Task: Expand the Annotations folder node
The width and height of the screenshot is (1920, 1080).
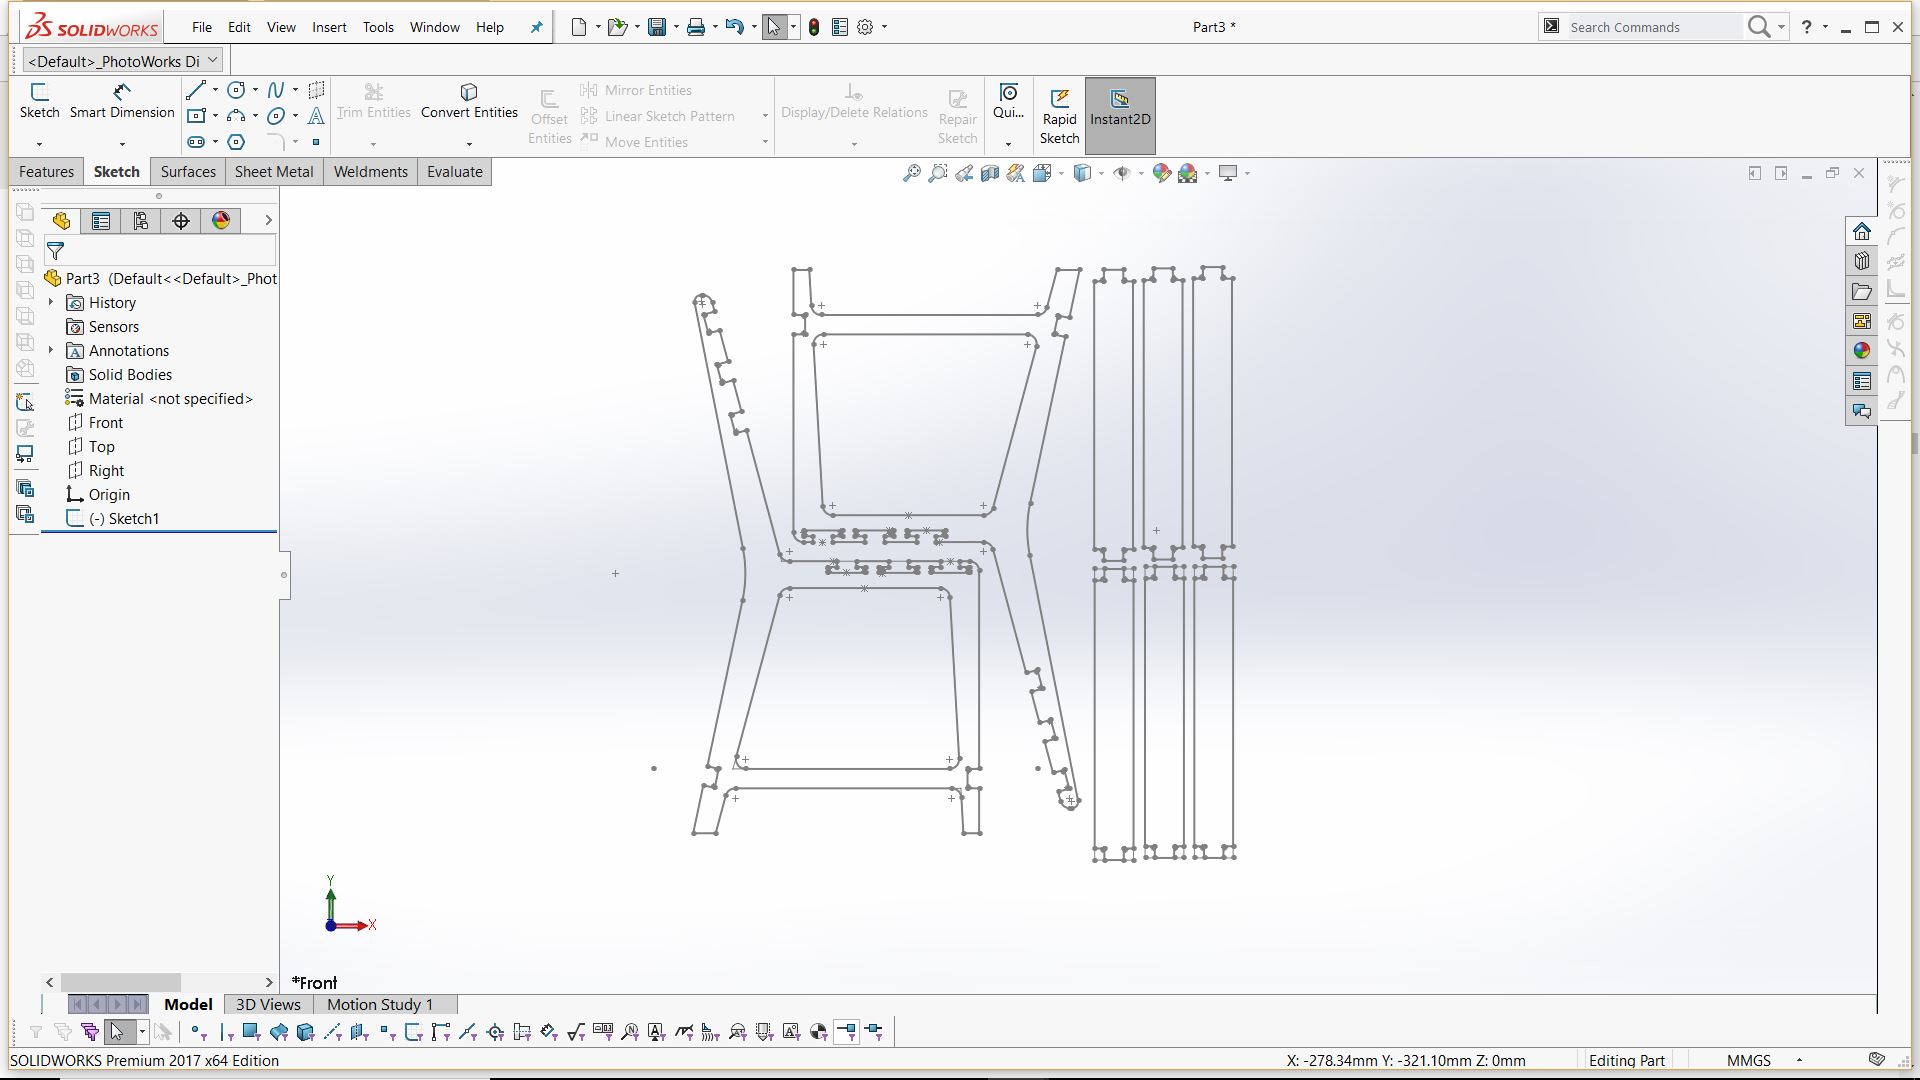Action: (x=51, y=351)
